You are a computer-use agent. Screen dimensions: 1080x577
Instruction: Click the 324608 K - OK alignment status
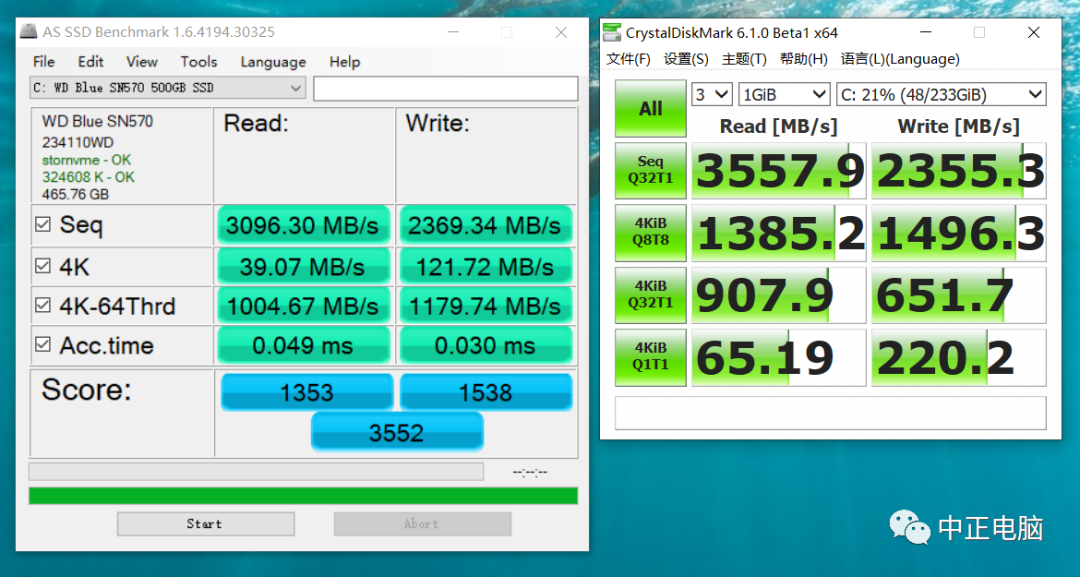(88, 177)
